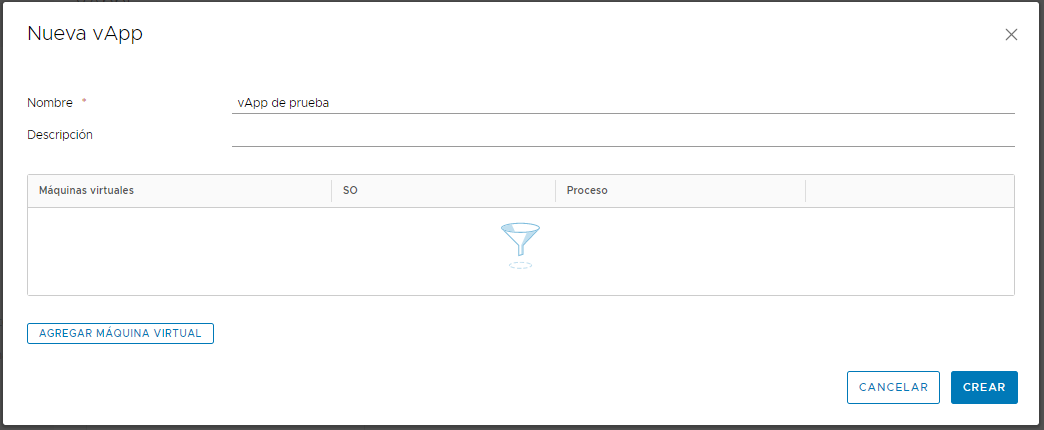
Task: Add a VM with AGREGAR MÁQUINA VIRTUAL
Action: pos(120,333)
